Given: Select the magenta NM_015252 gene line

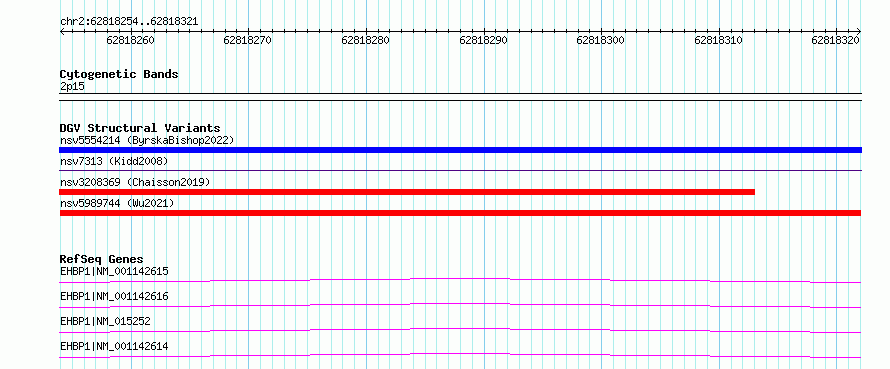Looking at the screenshot, I should (460, 330).
